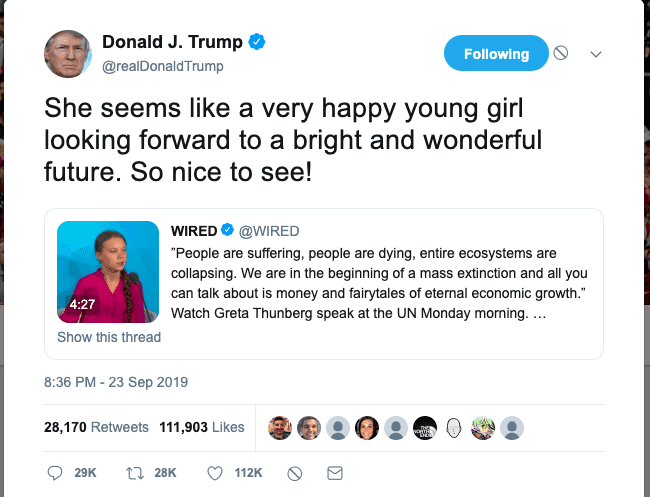The height and width of the screenshot is (497, 650).
Task: Click the envelope direct message icon
Action: [335, 472]
